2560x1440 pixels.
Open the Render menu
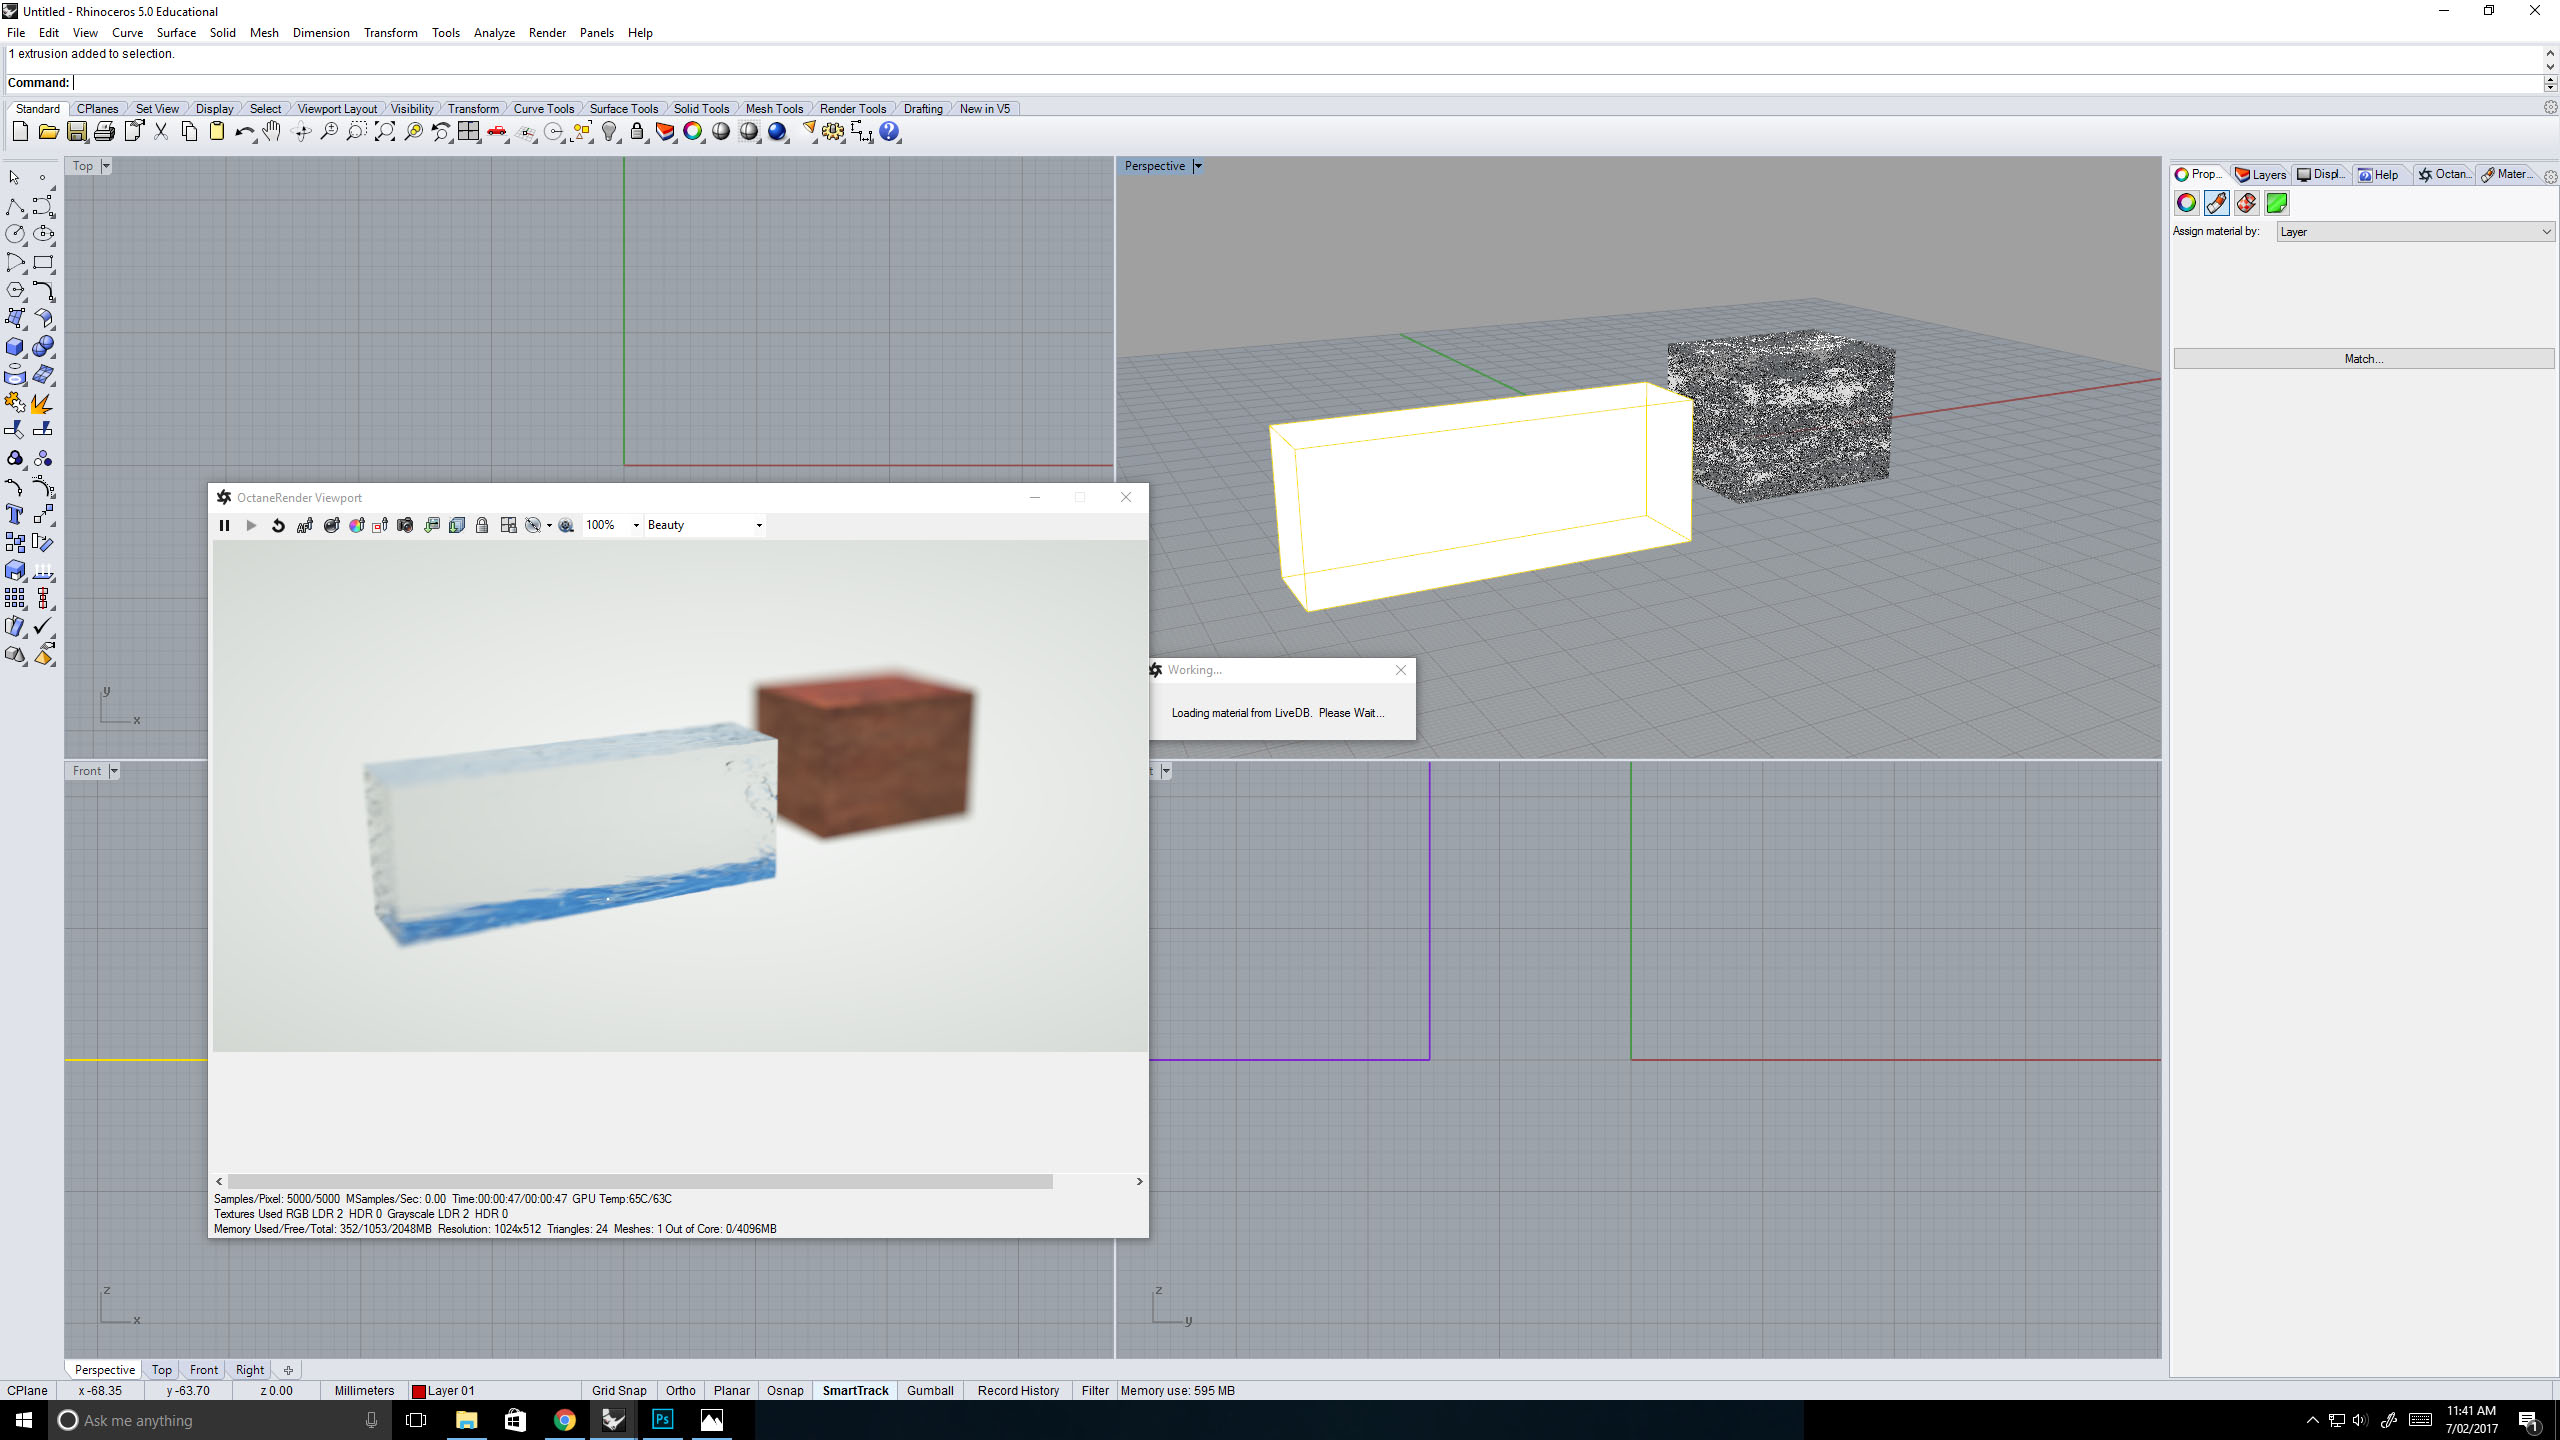(547, 32)
